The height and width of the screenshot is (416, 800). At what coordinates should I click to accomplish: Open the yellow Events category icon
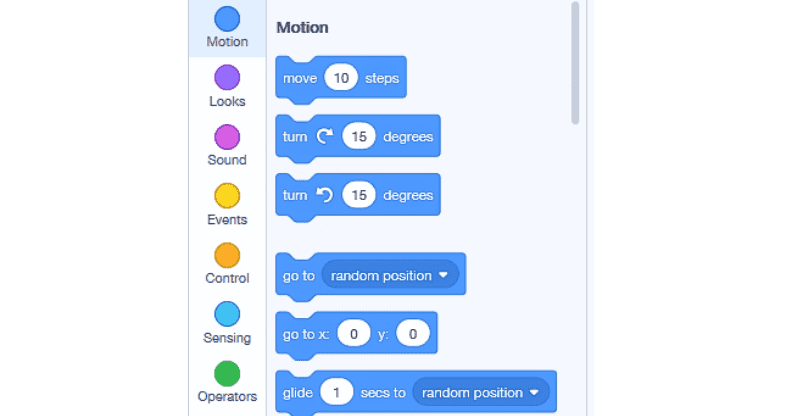pyautogui.click(x=227, y=196)
